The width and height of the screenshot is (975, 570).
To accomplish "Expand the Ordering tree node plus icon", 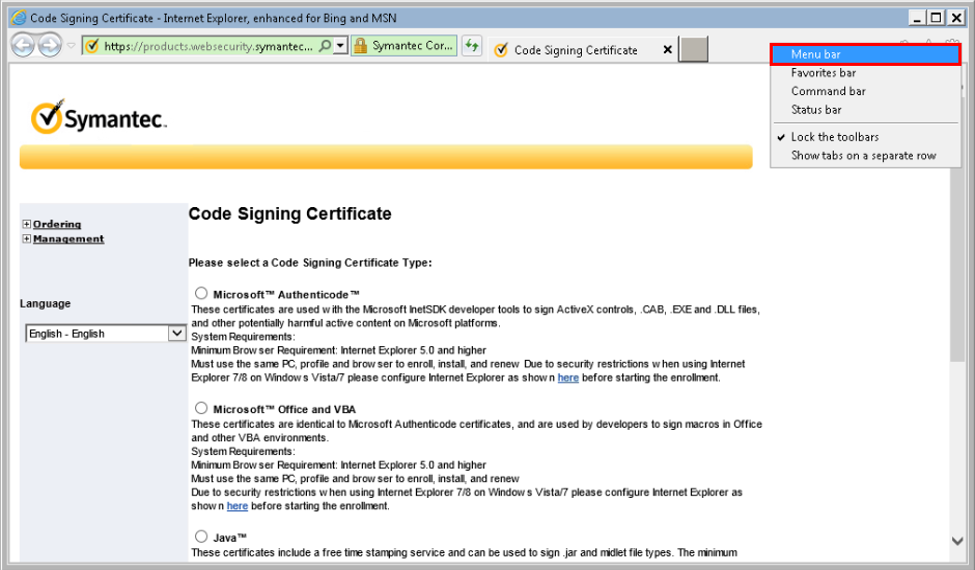I will click(x=26, y=224).
